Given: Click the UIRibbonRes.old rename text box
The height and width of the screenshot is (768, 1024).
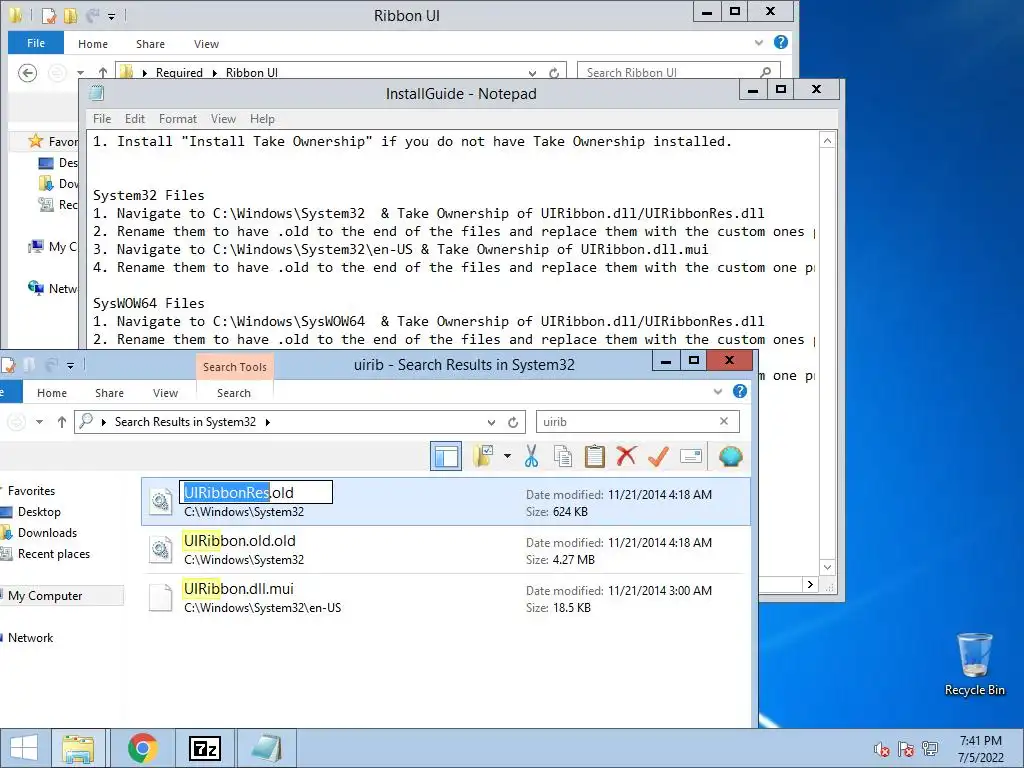Looking at the screenshot, I should [x=255, y=492].
